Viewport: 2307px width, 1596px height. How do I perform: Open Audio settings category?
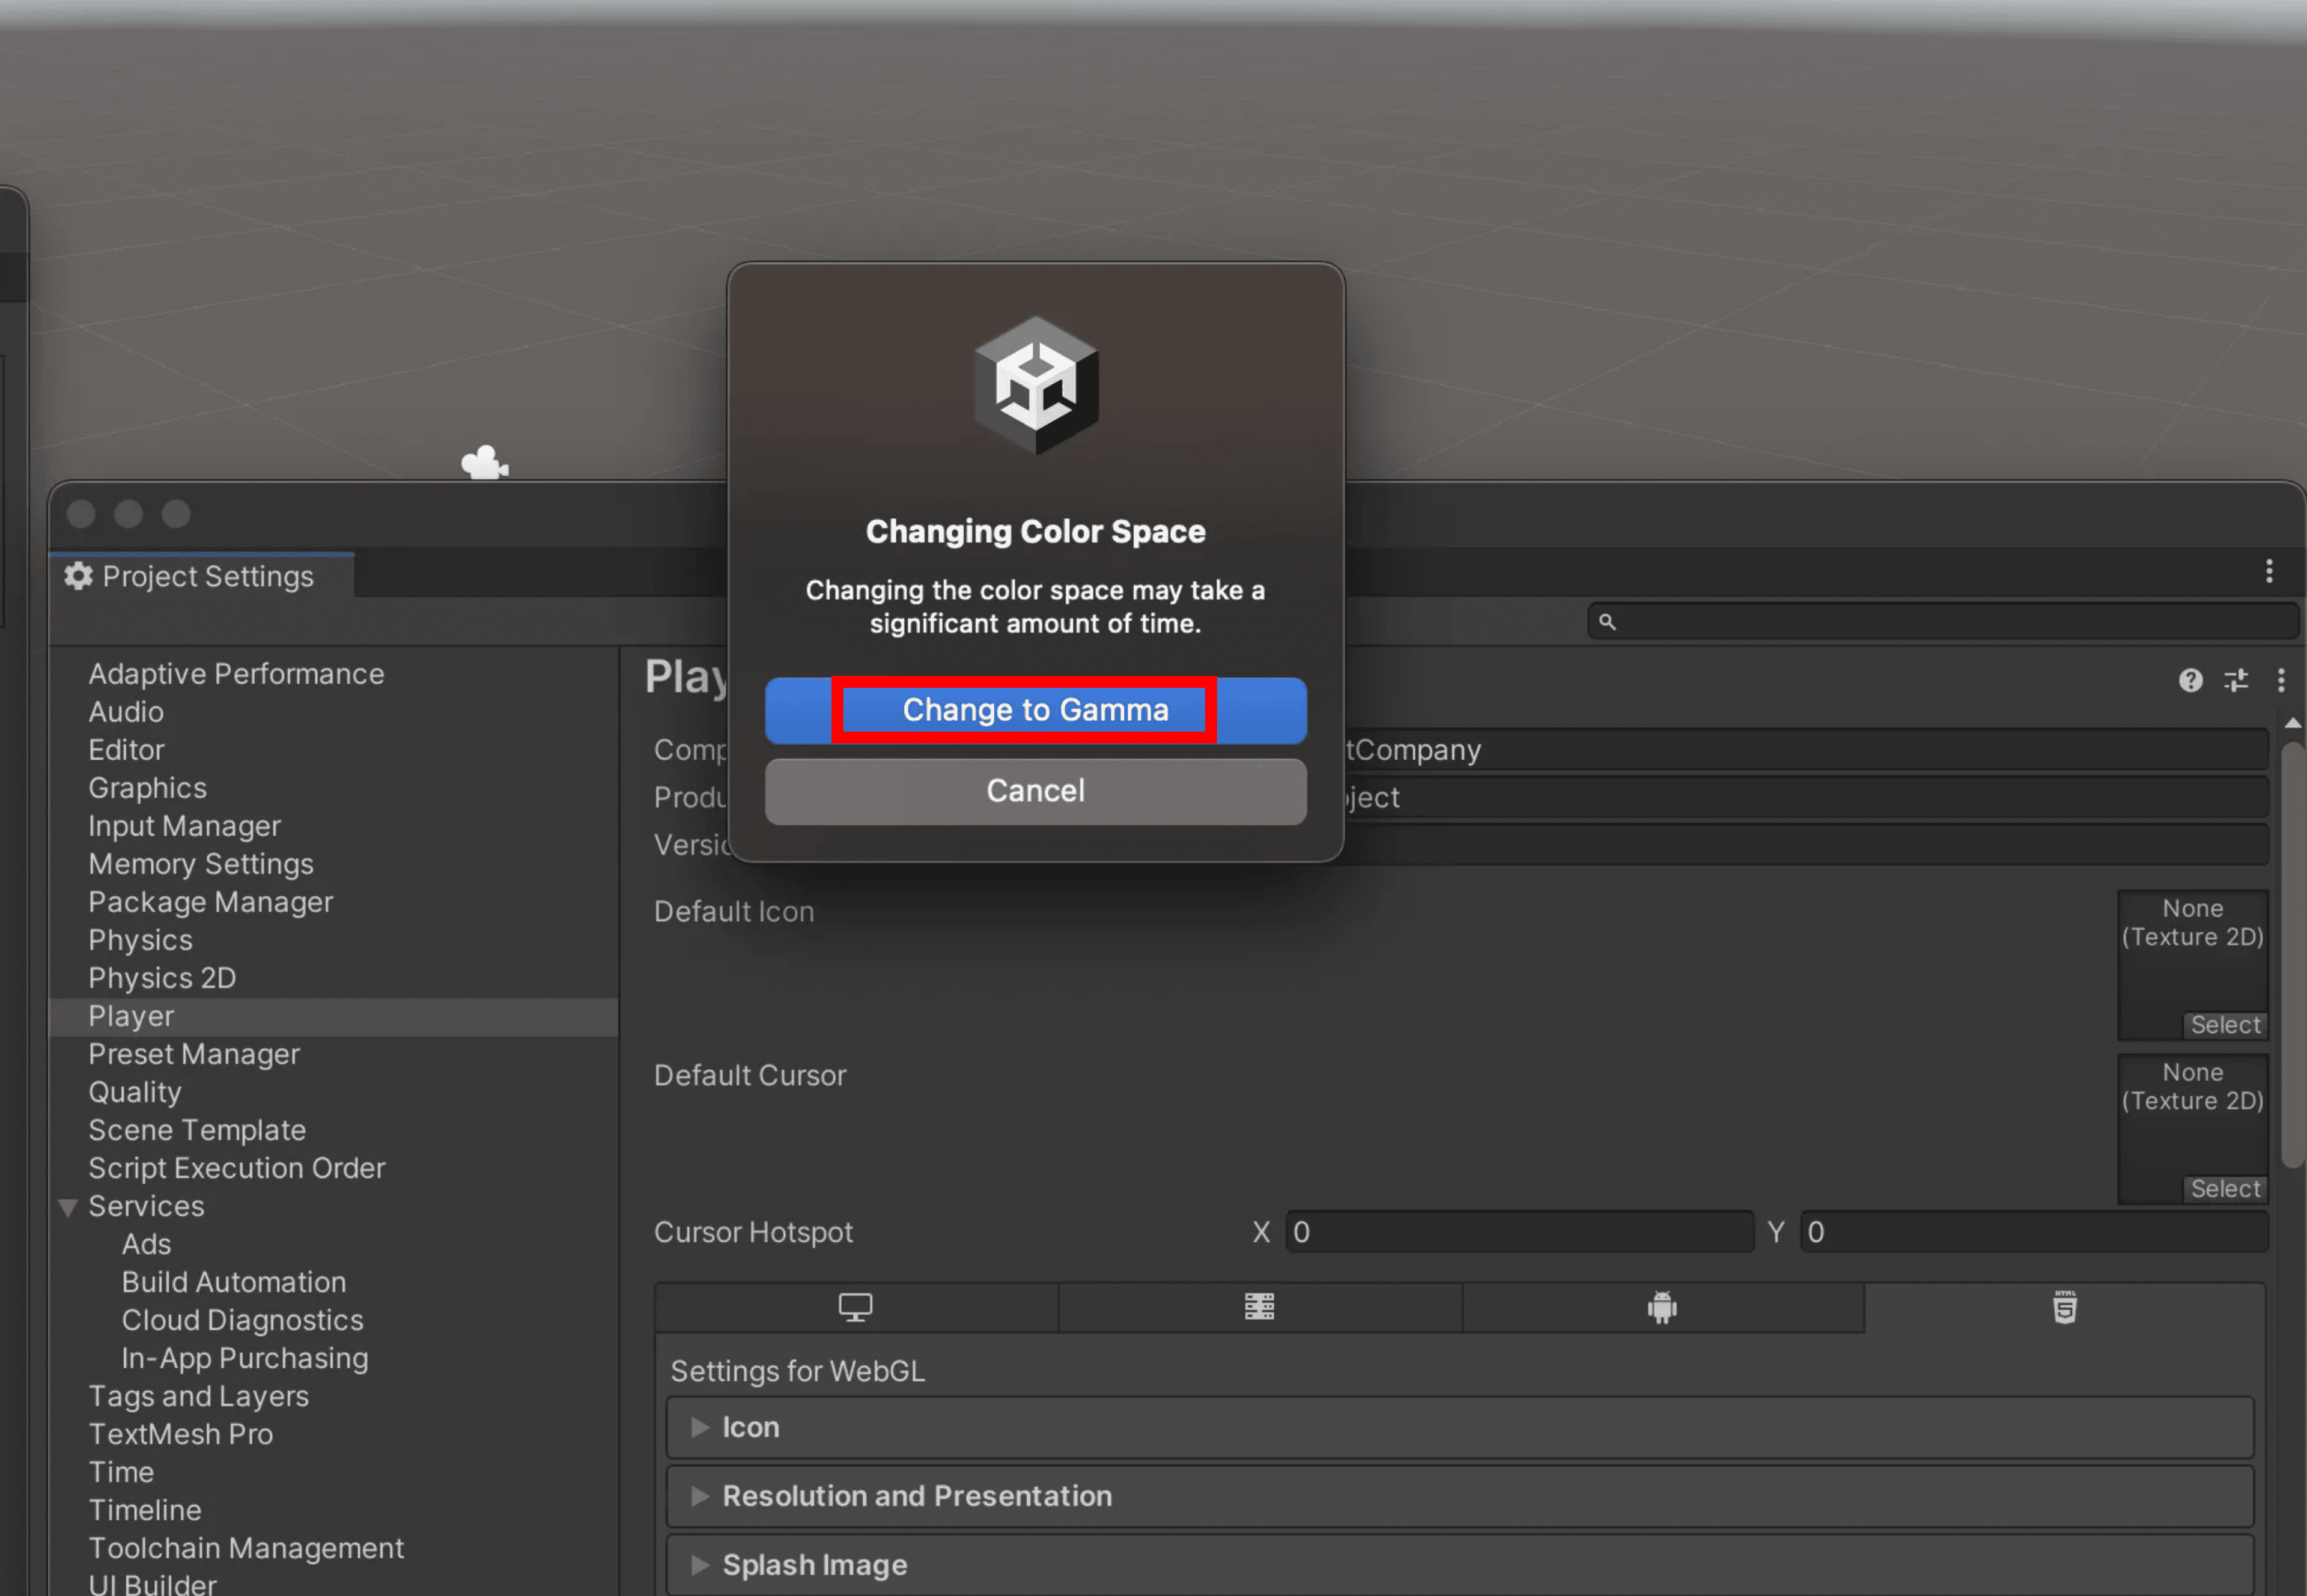126,712
